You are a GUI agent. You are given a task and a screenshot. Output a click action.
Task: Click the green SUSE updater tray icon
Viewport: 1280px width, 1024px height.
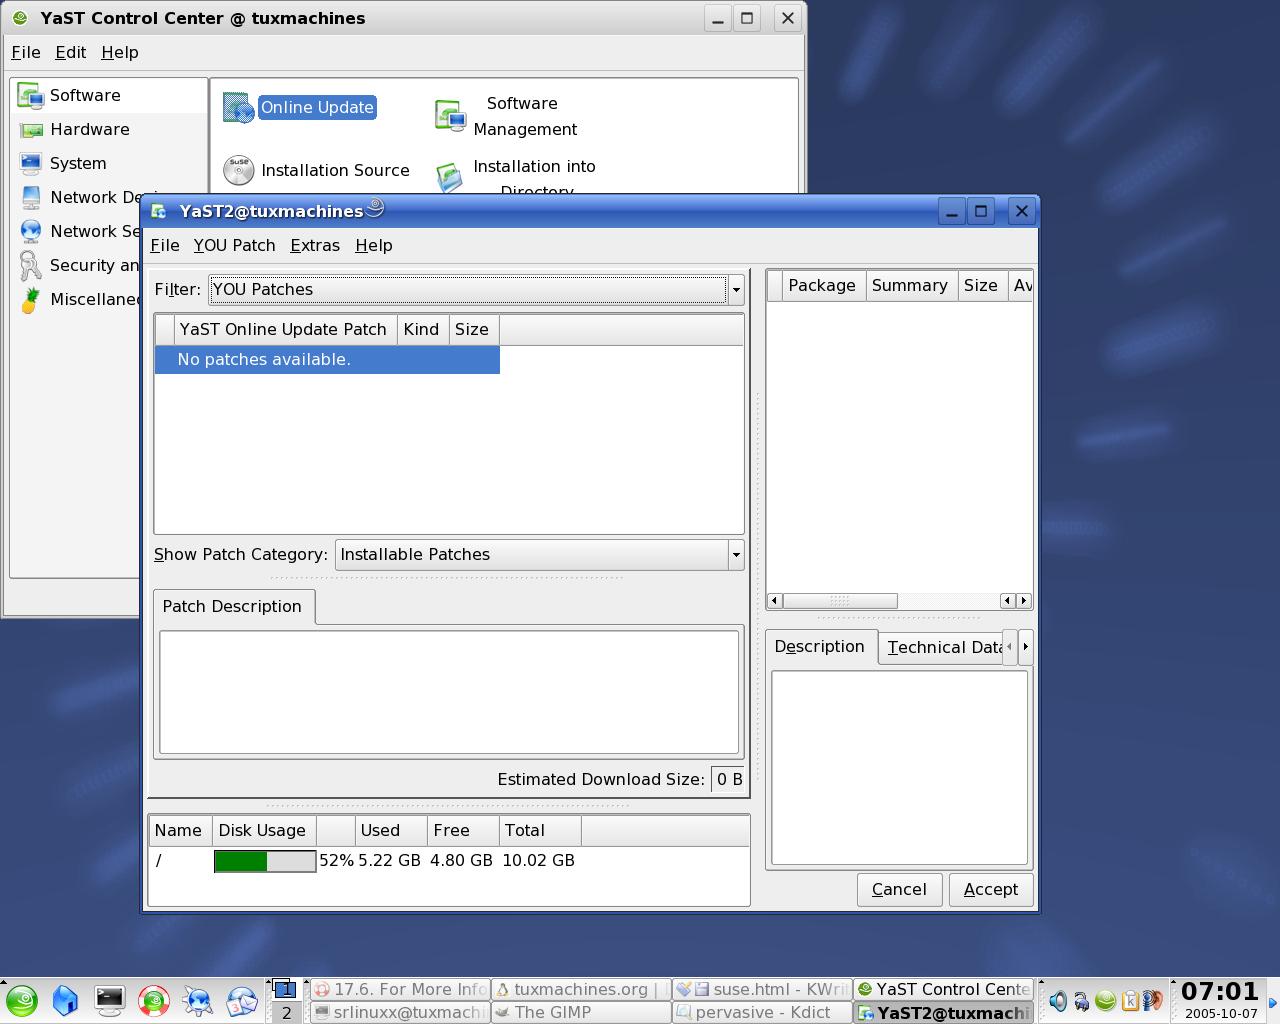(x=1105, y=1000)
